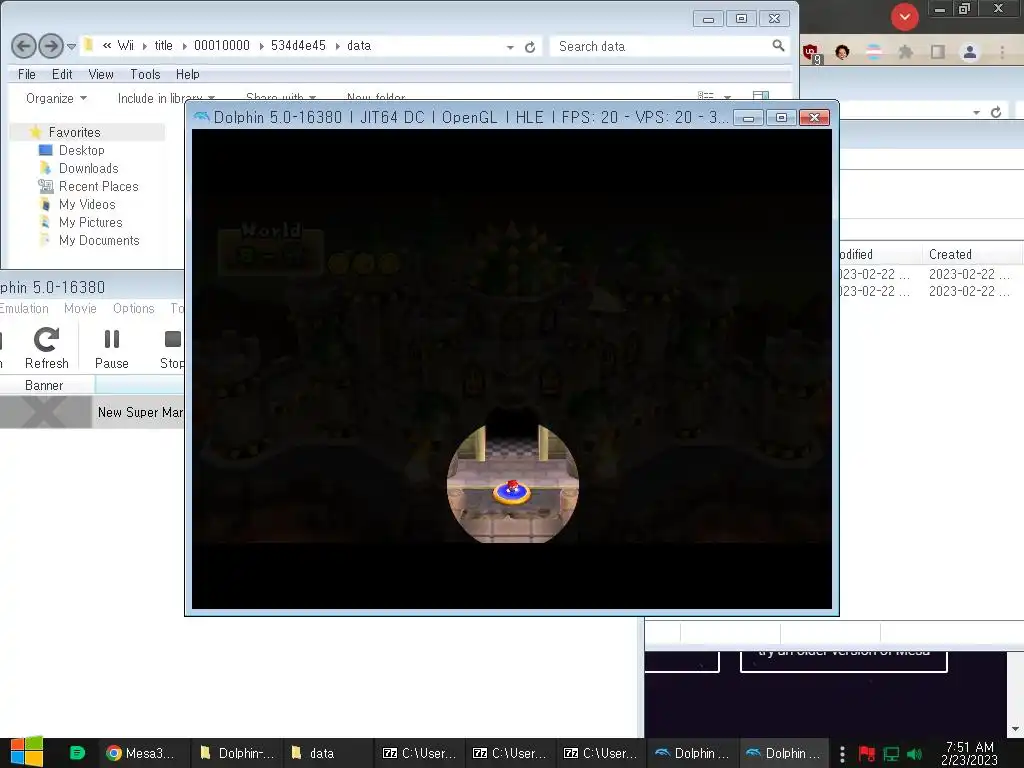The width and height of the screenshot is (1024, 768).
Task: Open Emulation menu in Dolphin main window
Action: click(24, 308)
